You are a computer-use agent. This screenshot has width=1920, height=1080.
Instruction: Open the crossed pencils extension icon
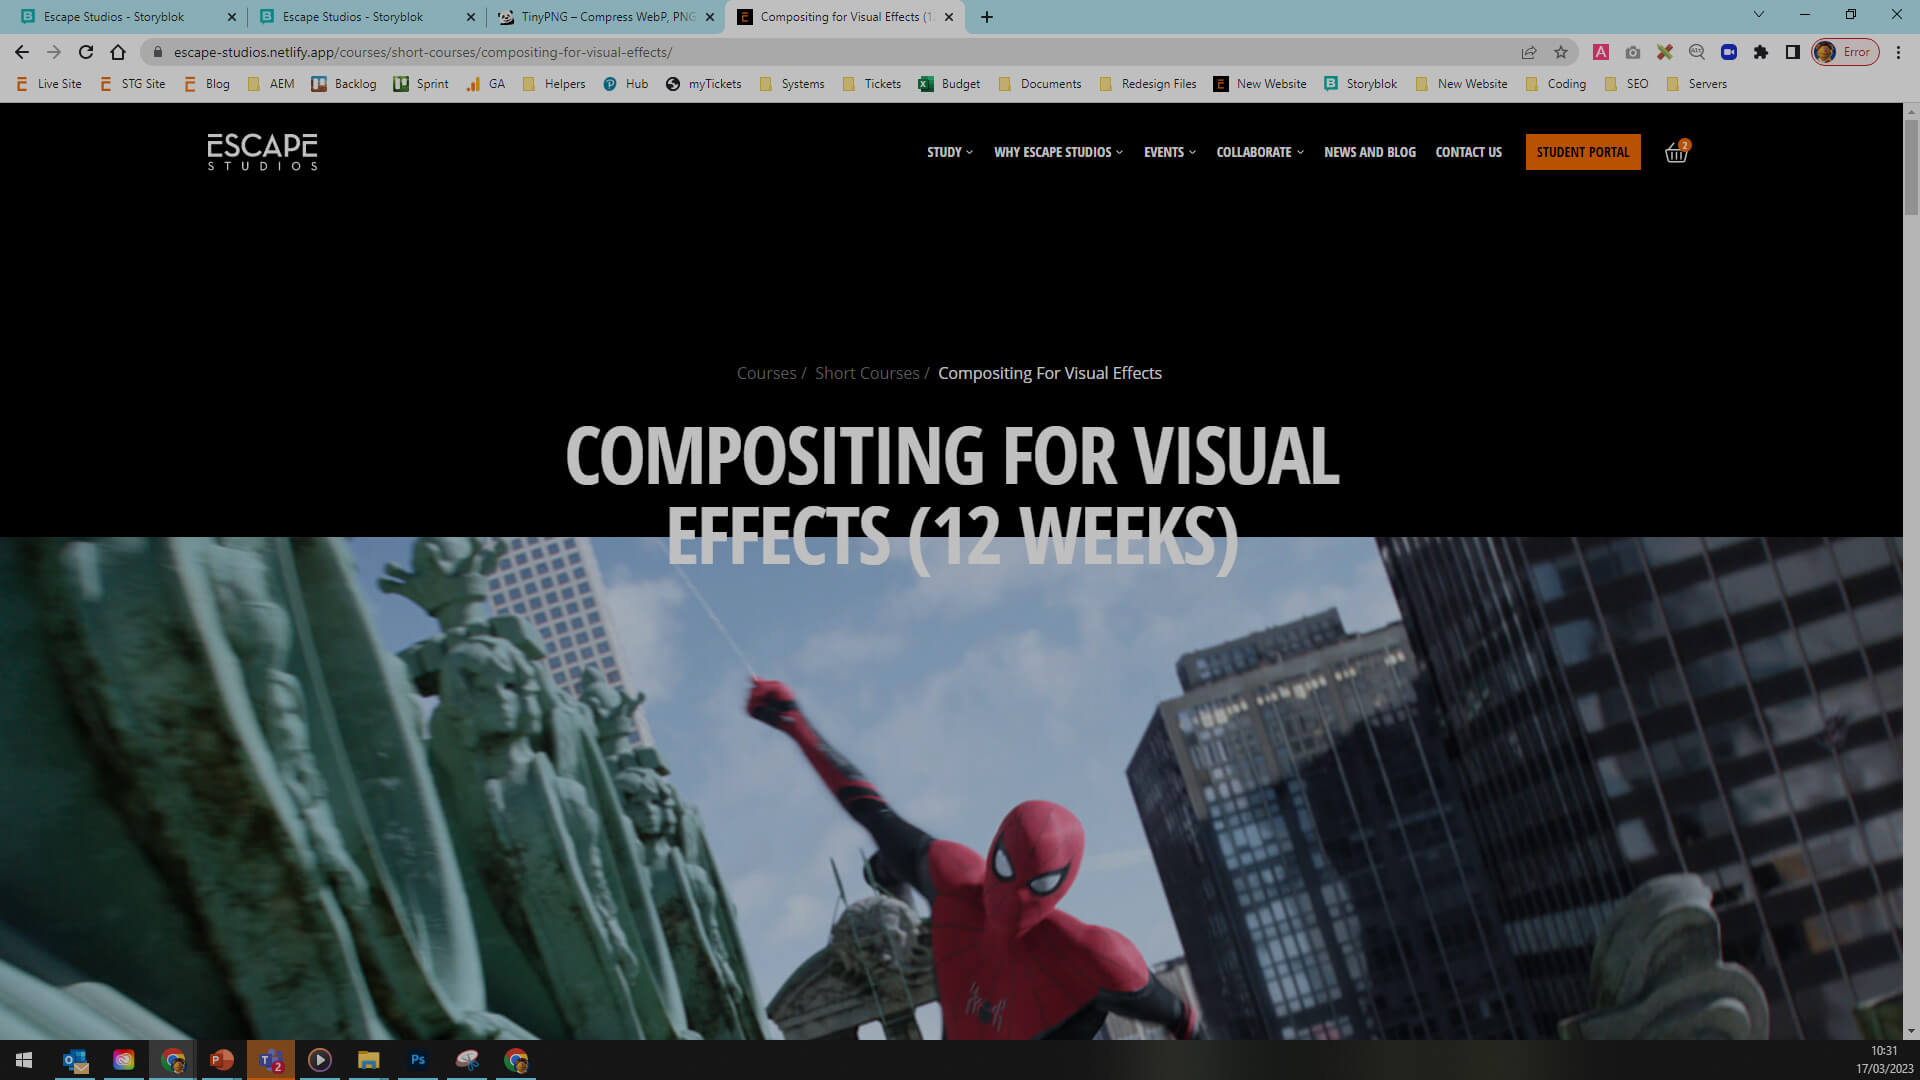[x=1665, y=52]
